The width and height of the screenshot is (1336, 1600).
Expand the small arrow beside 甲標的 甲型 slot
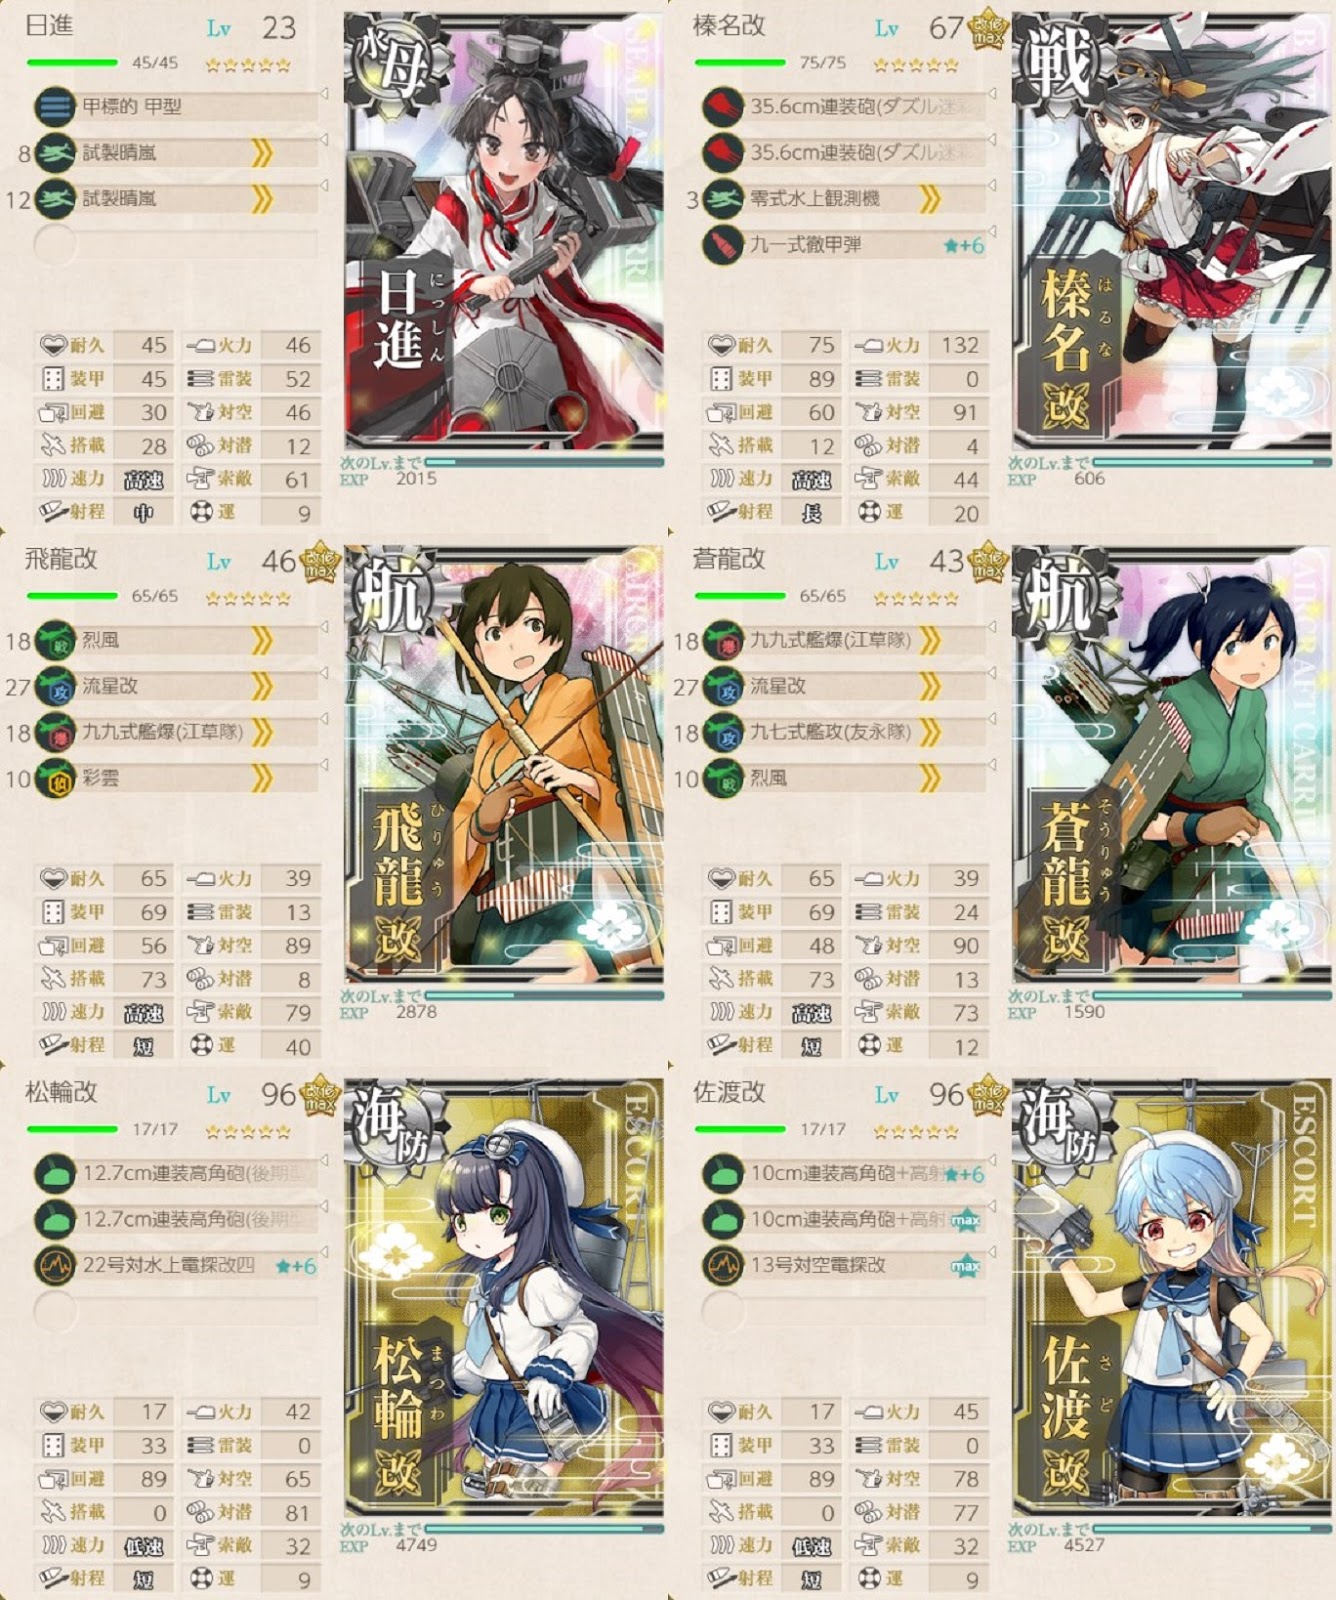(x=324, y=94)
